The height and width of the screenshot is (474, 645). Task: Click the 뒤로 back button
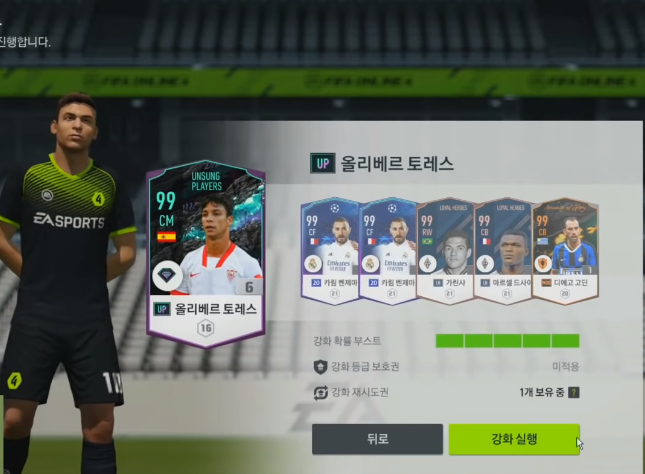coord(377,439)
